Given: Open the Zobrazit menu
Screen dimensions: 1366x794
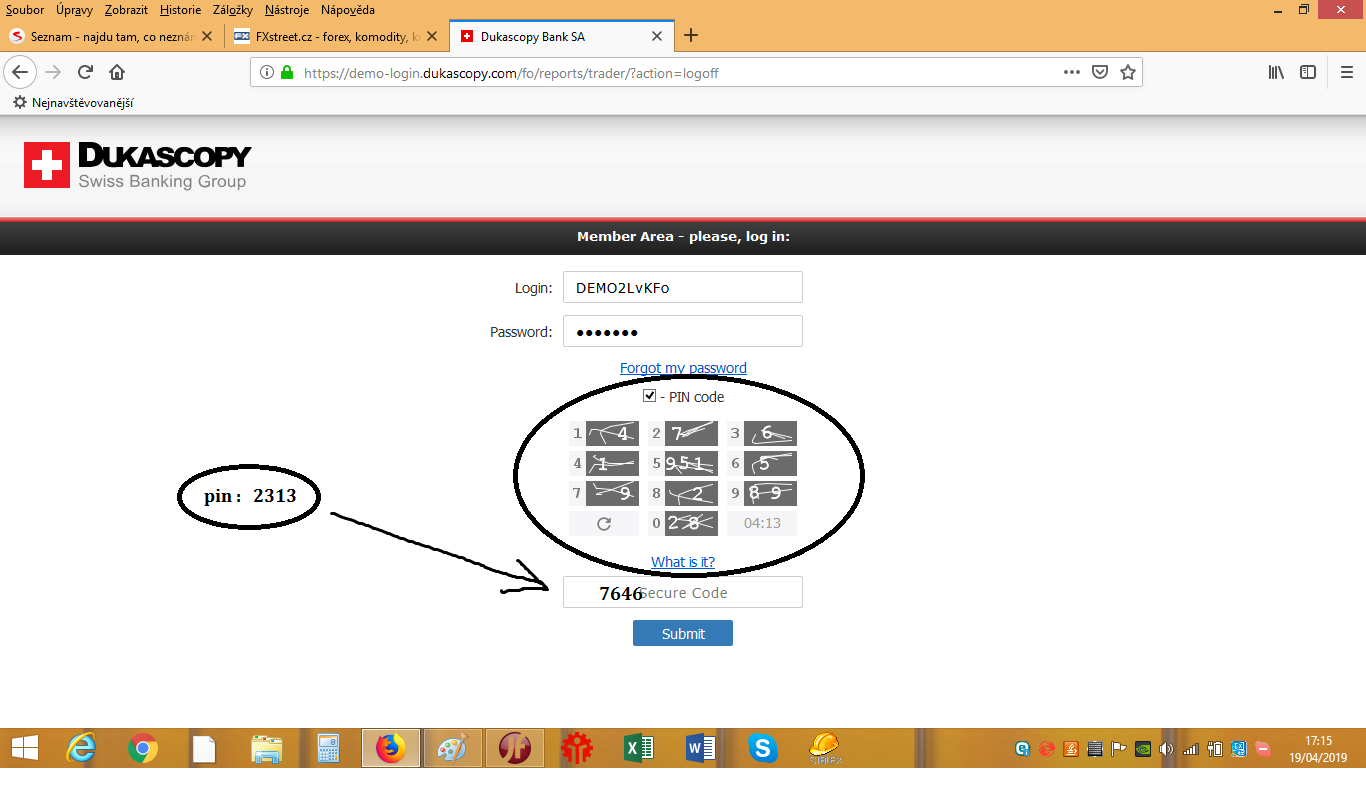Looking at the screenshot, I should (126, 10).
